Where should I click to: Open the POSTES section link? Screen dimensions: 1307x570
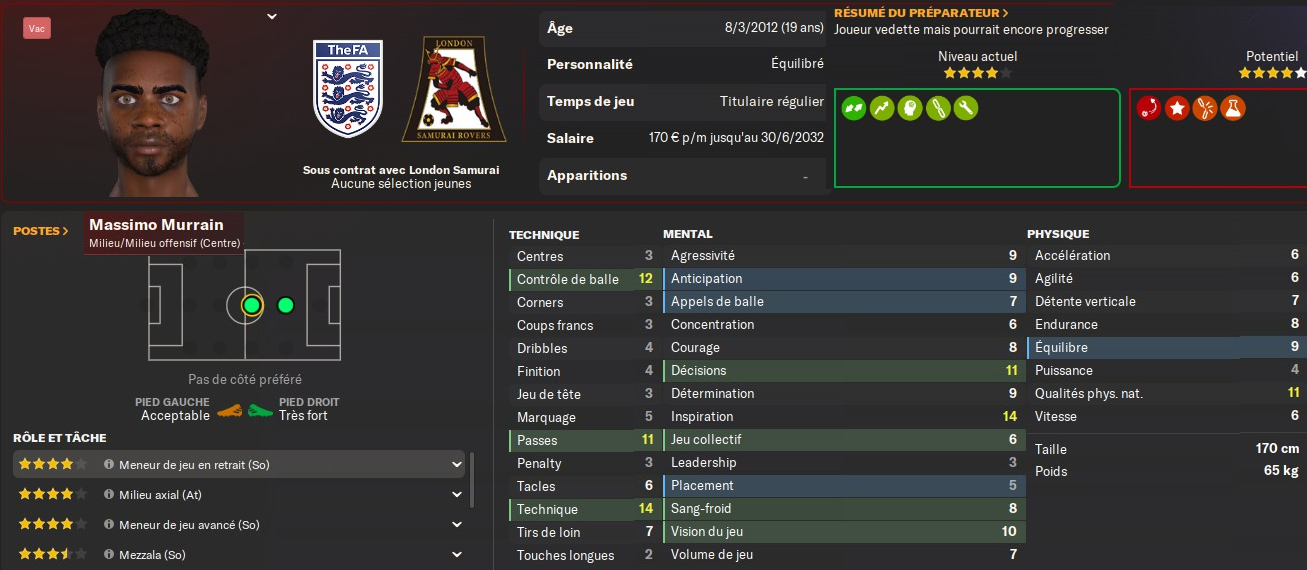(41, 231)
